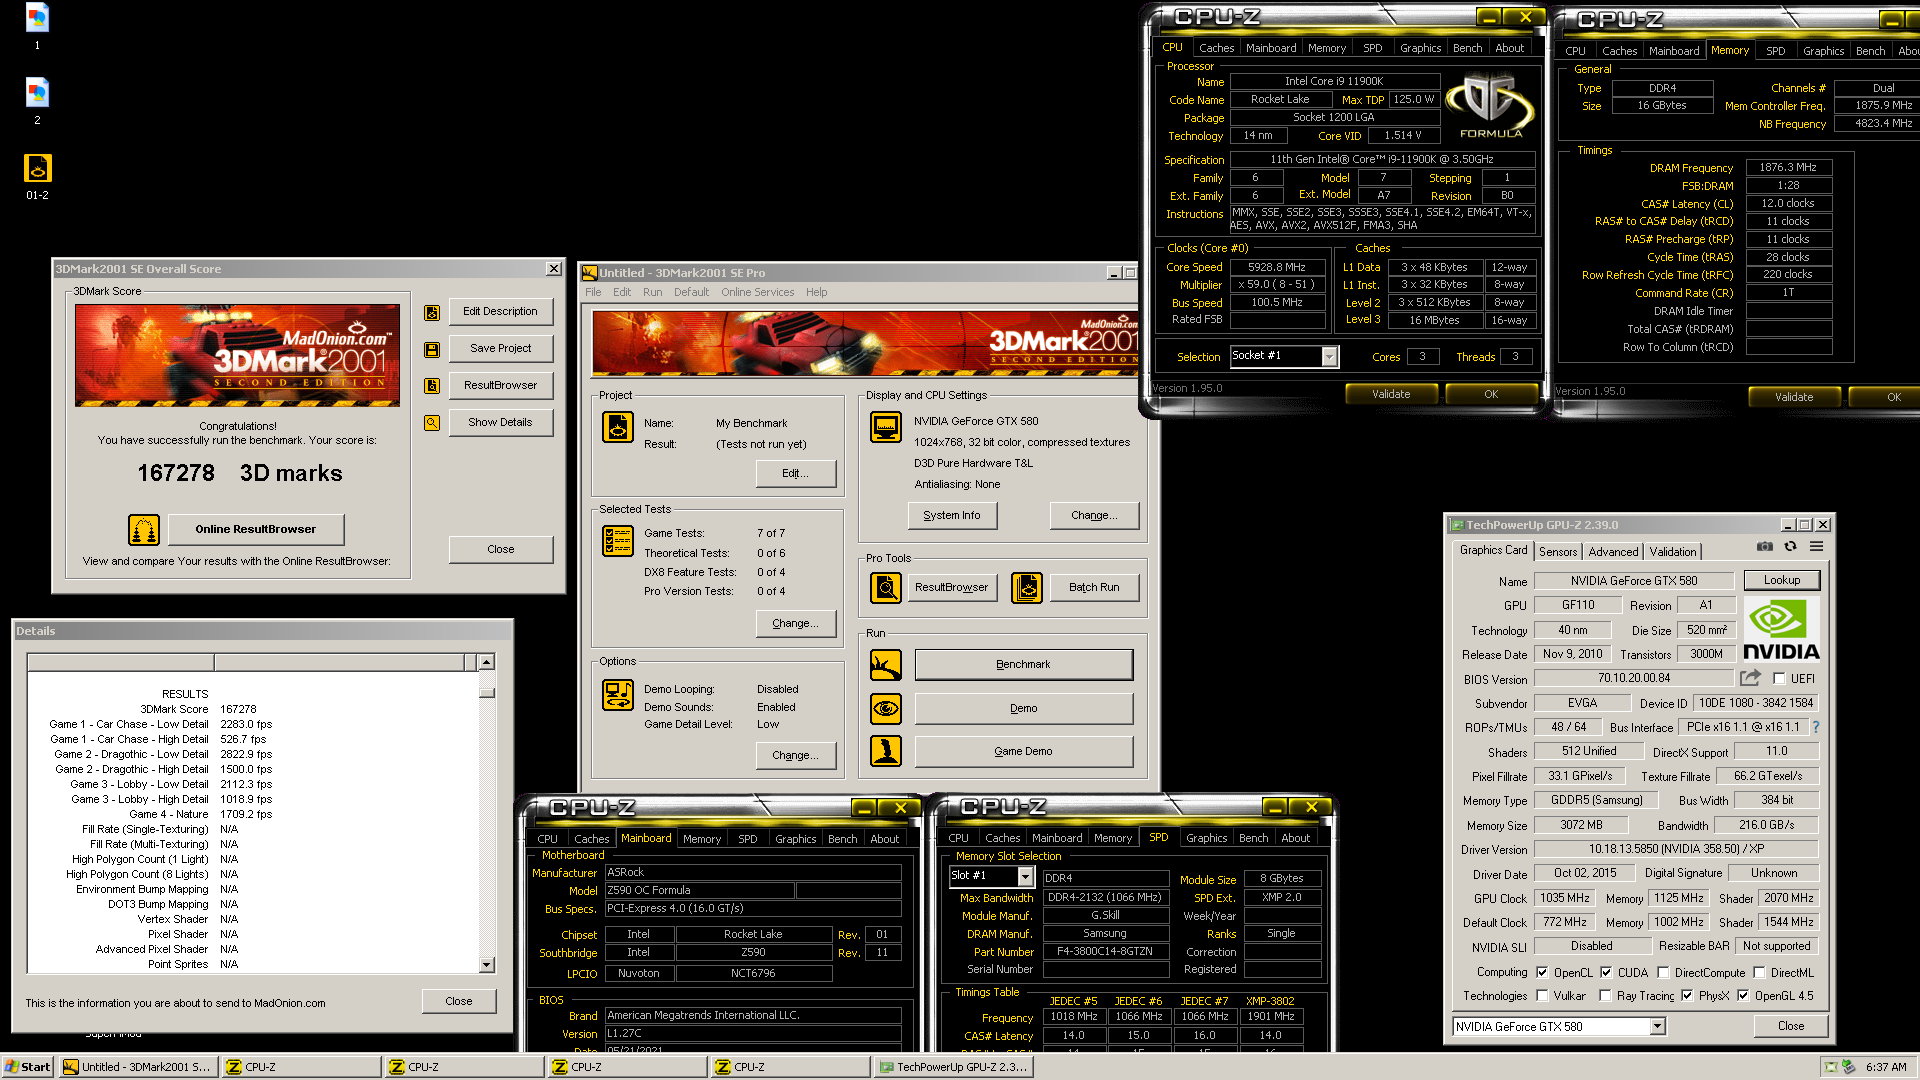Click the Display and CPU Settings monitor icon
Image resolution: width=1920 pixels, height=1080 pixels.
pyautogui.click(x=886, y=427)
